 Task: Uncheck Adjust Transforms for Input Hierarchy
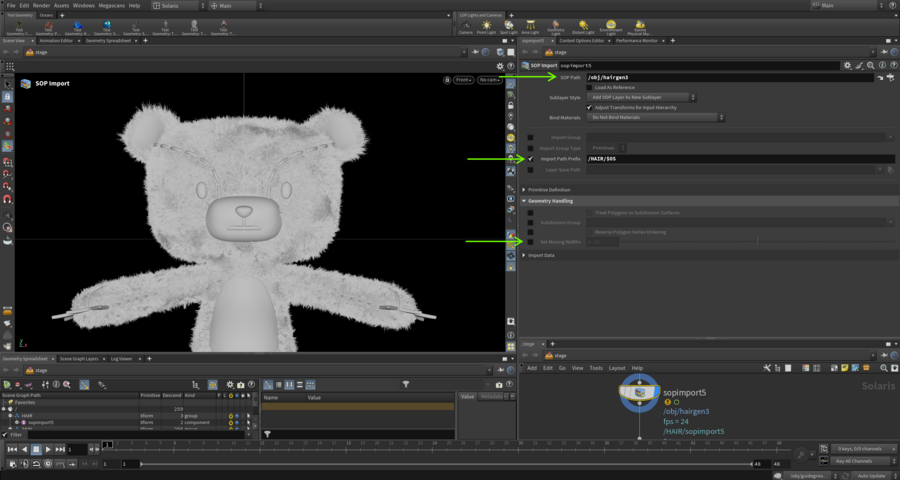point(589,107)
